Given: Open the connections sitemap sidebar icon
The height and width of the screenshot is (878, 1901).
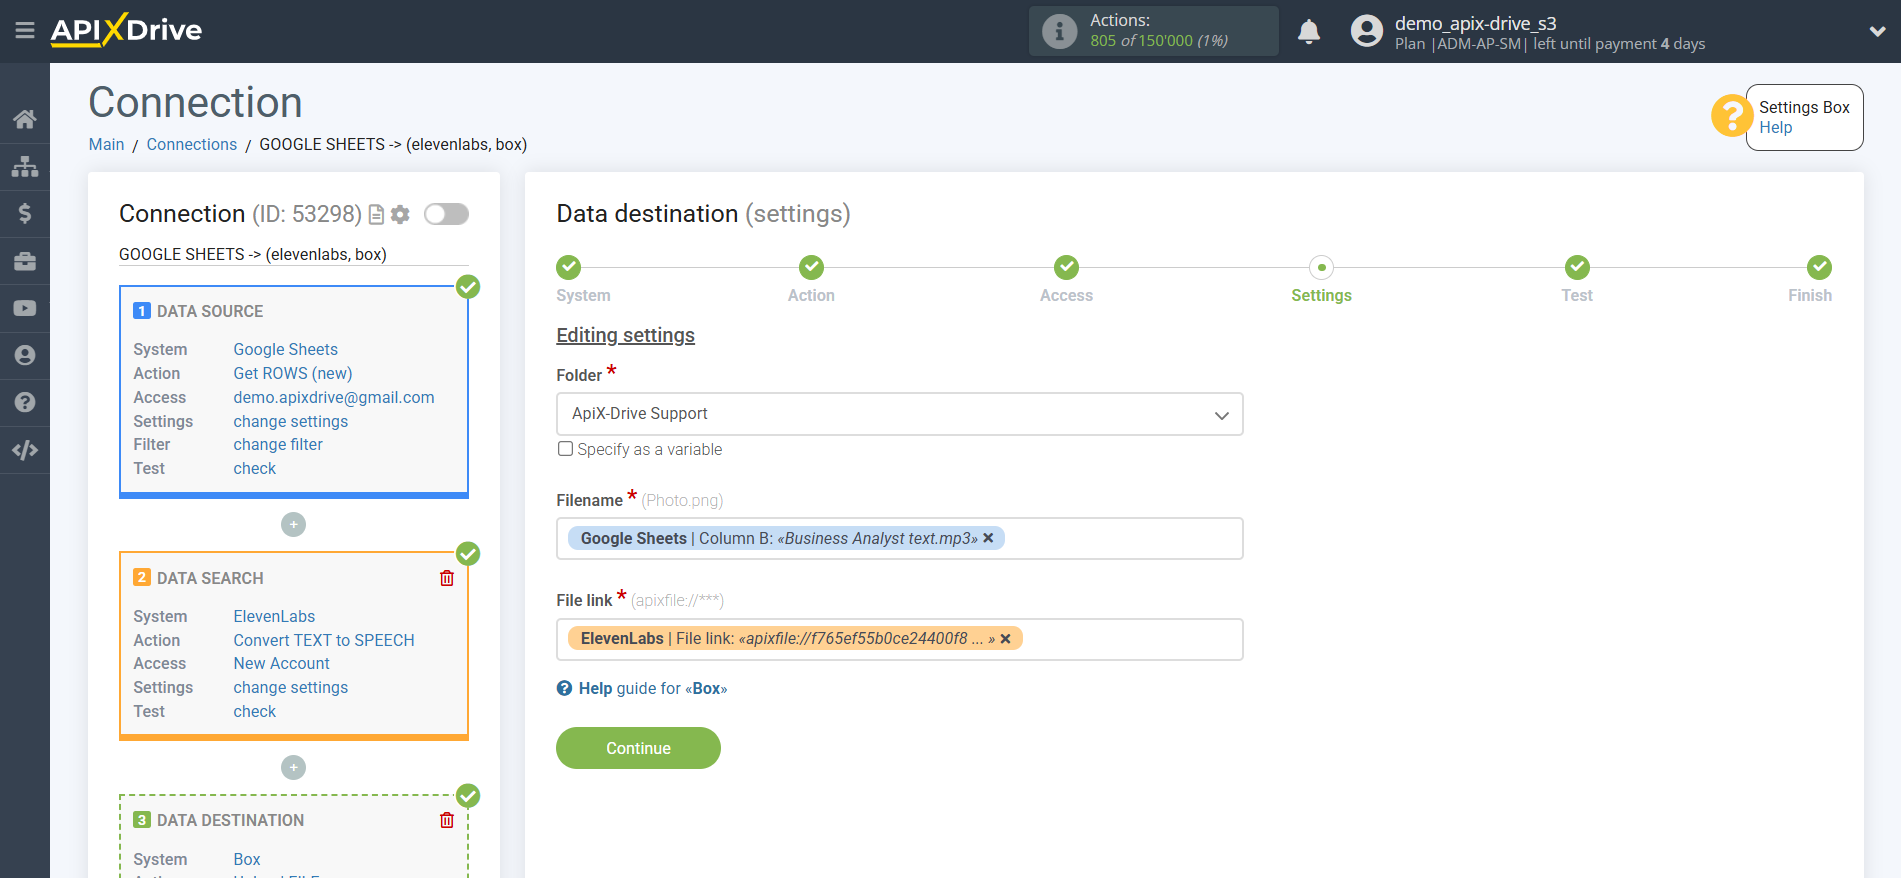Looking at the screenshot, I should click(25, 166).
